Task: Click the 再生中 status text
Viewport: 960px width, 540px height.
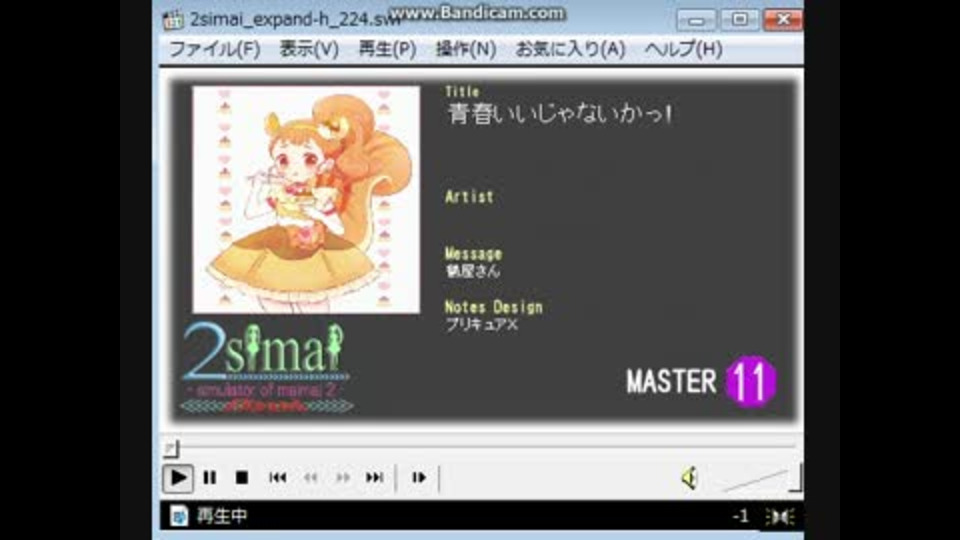Action: pos(222,516)
